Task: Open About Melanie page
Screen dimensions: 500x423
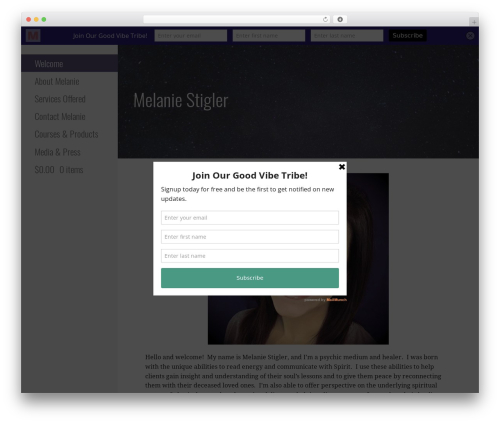Action: click(57, 81)
